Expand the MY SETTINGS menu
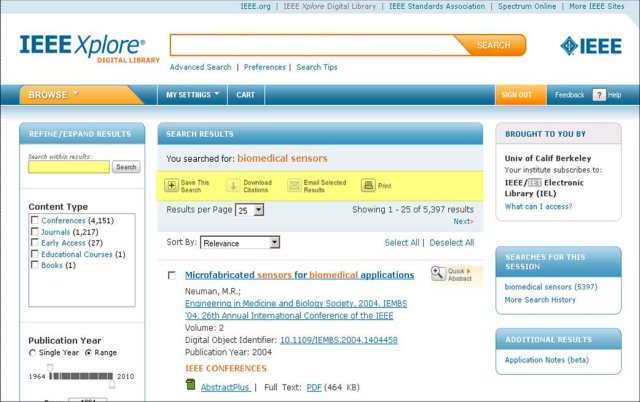Image resolution: width=640 pixels, height=402 pixels. [192, 95]
